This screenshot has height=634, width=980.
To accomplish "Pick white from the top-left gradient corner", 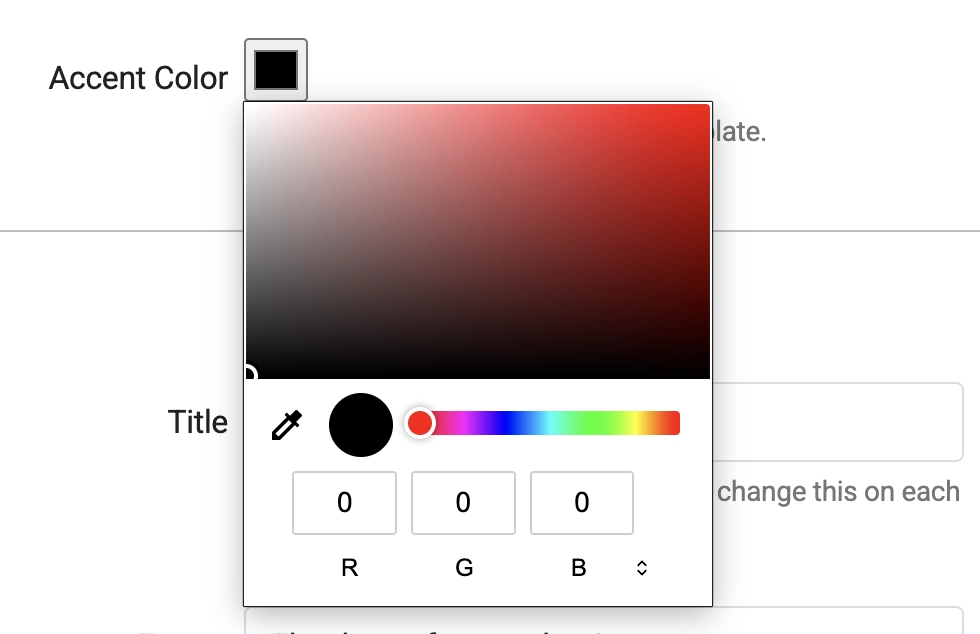I will click(250, 105).
